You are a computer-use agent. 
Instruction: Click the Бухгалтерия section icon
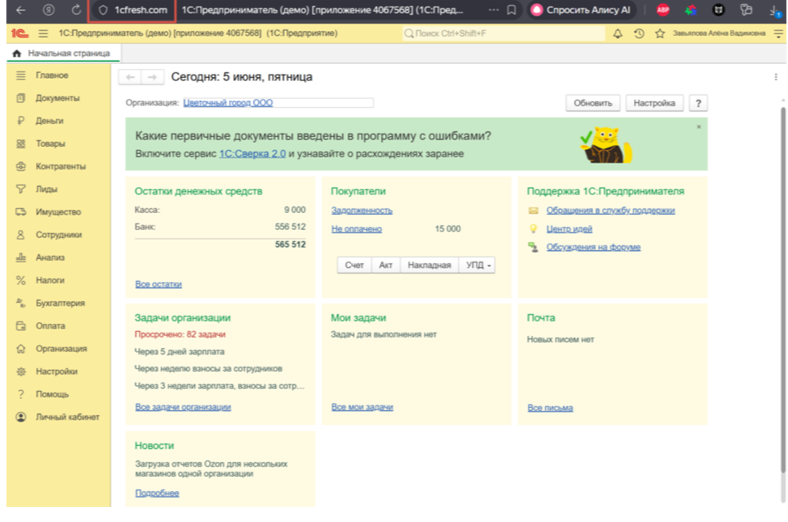click(21, 303)
